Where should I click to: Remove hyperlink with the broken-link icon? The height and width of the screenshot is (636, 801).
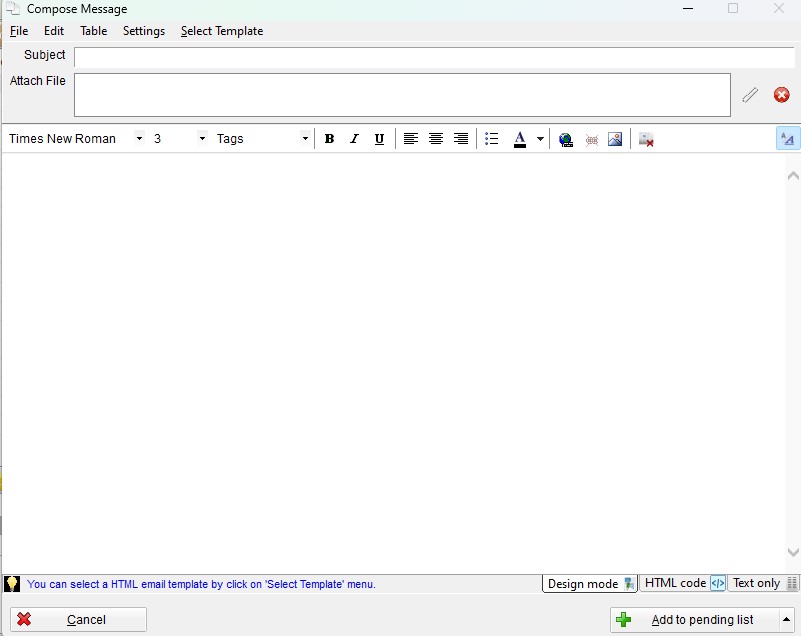click(x=591, y=138)
